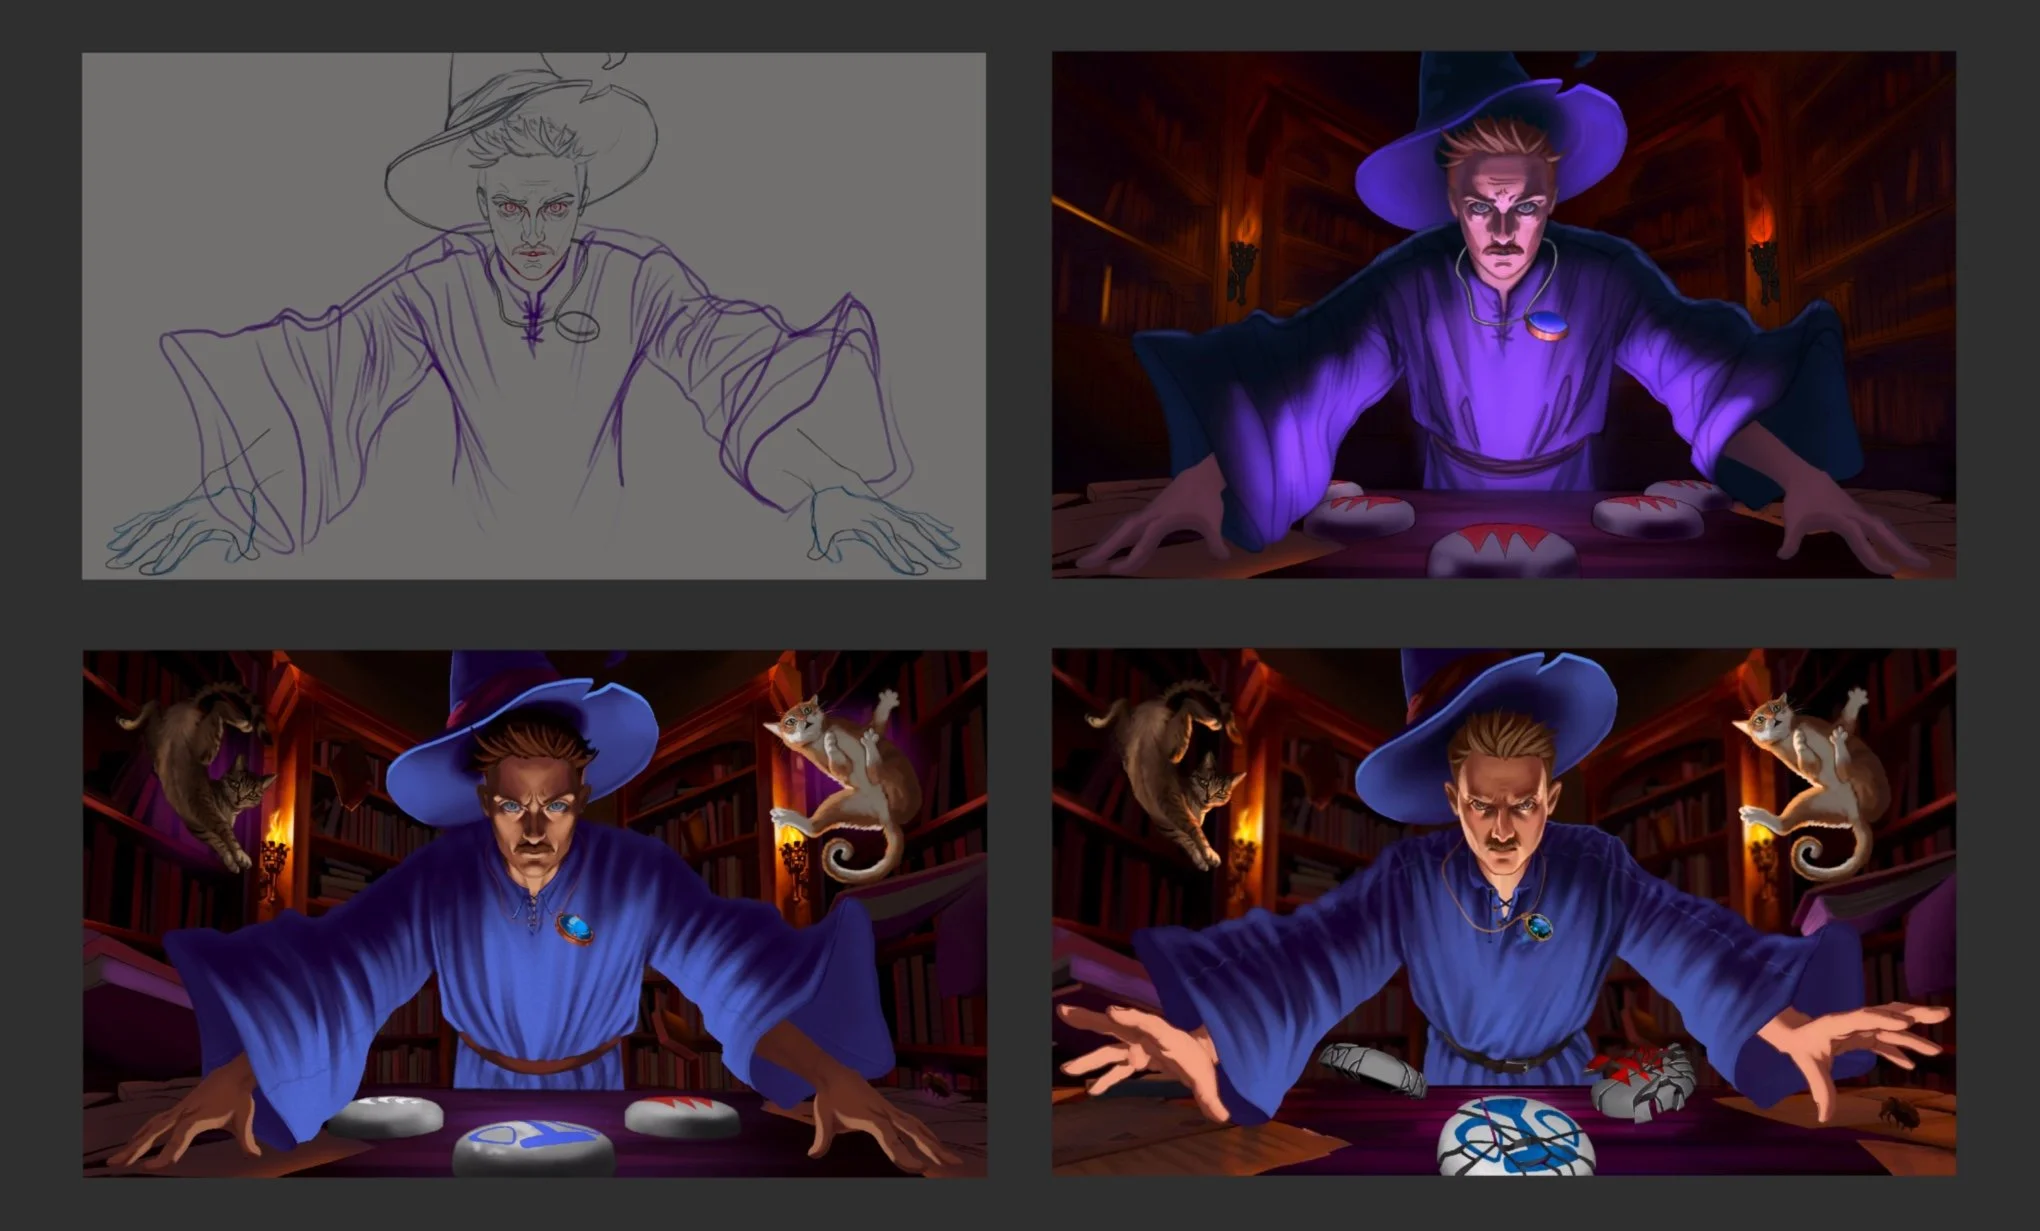Open the bottom-left wizard image with cats
The image size is (2040, 1231).
533,913
